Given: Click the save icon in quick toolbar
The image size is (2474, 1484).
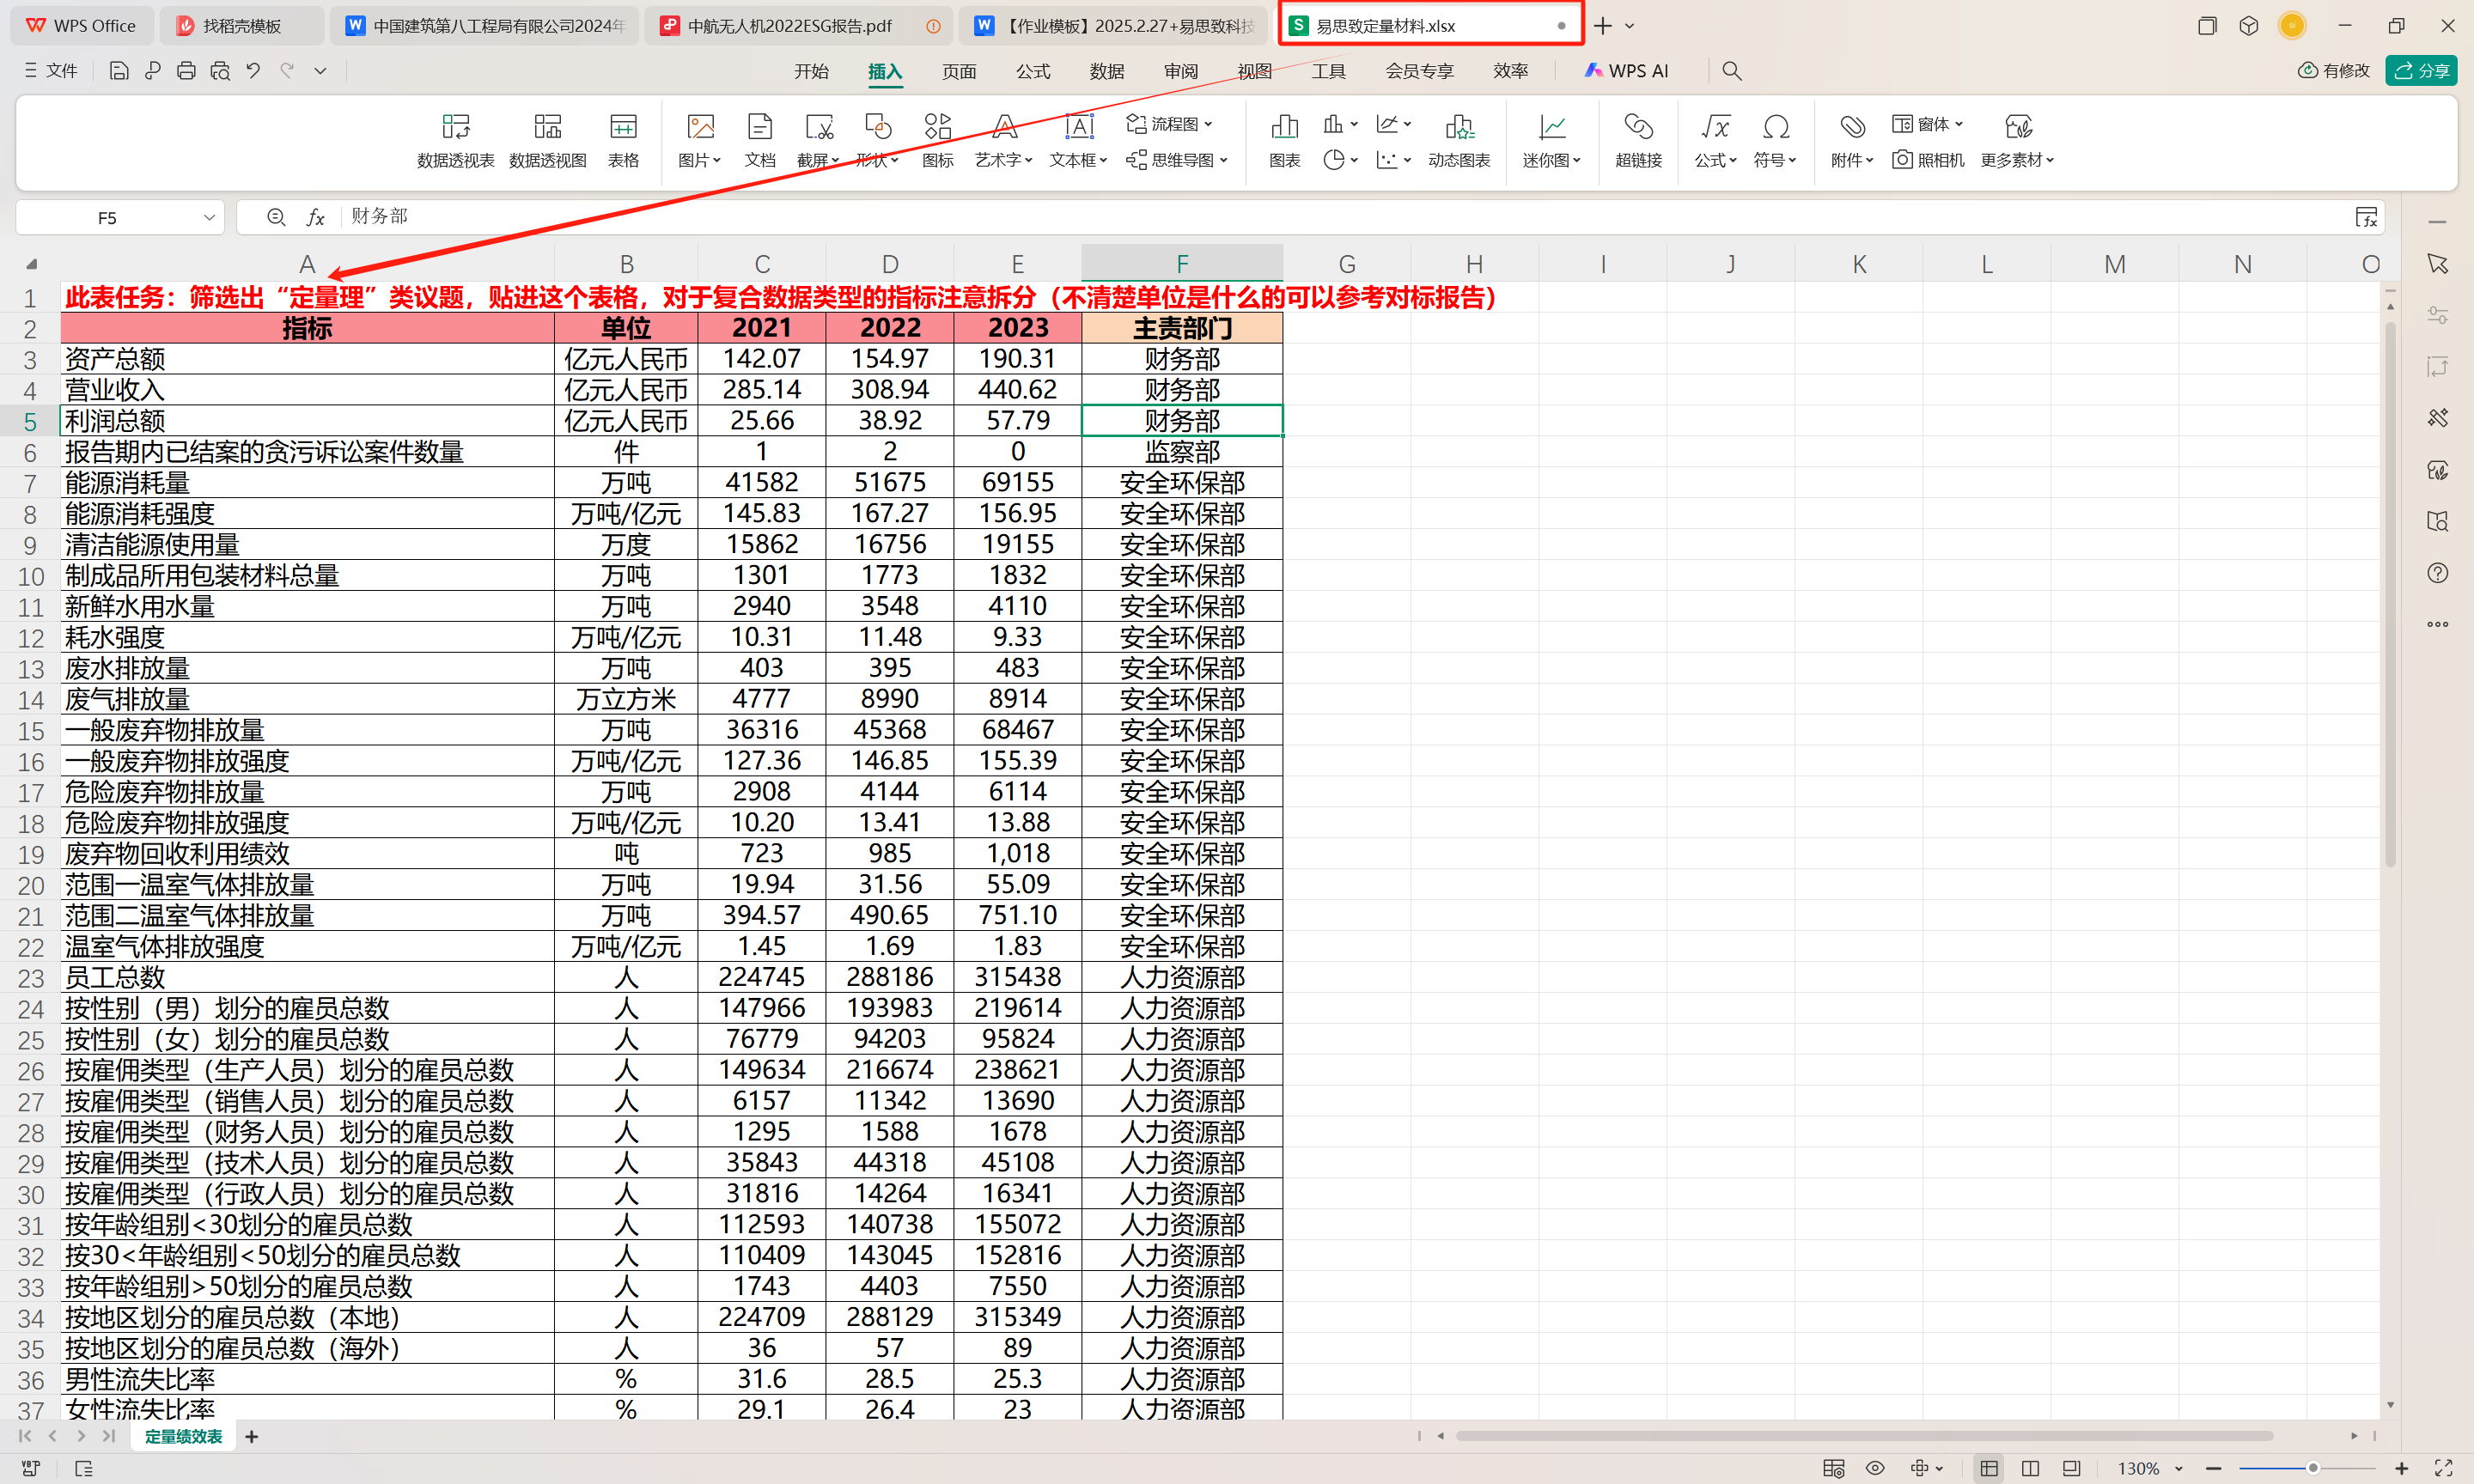Looking at the screenshot, I should click(119, 71).
